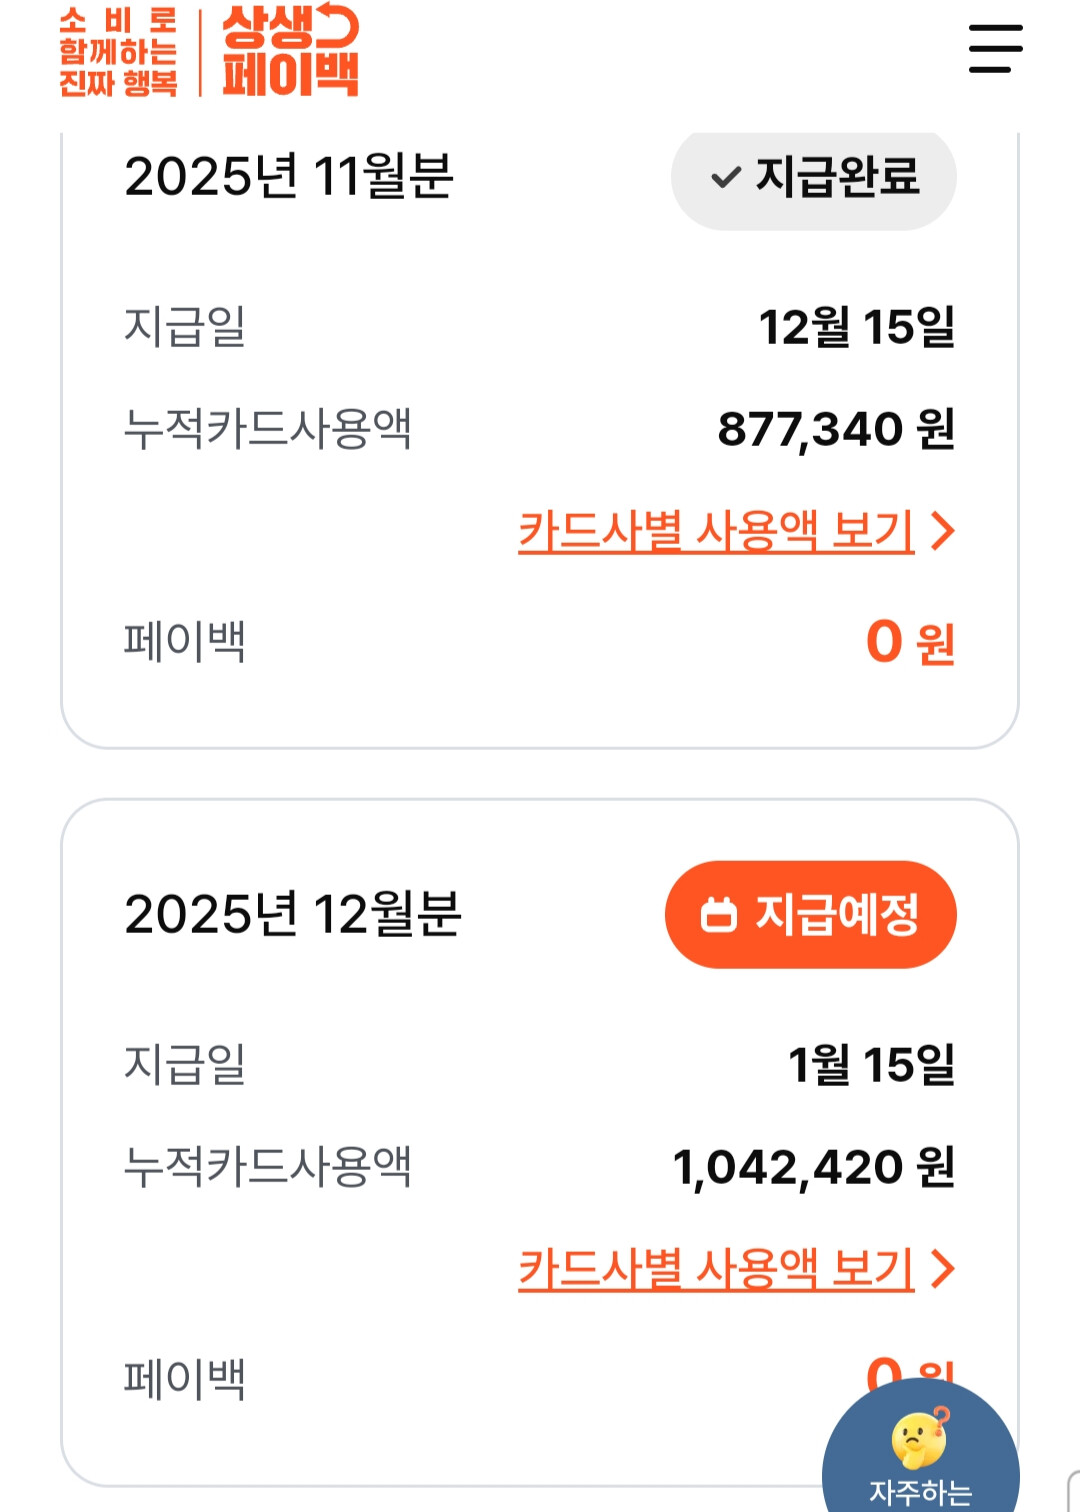Click the 지급완료 status text
This screenshot has width=1080, height=1512.
pyautogui.click(x=837, y=177)
